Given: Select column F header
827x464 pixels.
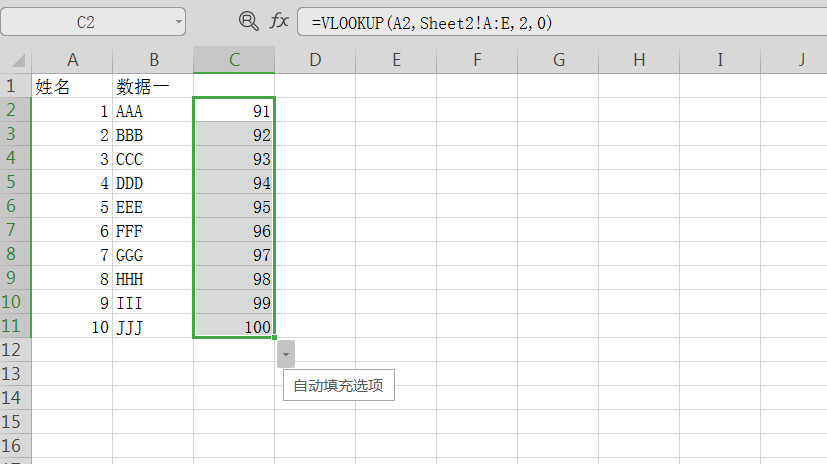Looking at the screenshot, I should [x=477, y=60].
